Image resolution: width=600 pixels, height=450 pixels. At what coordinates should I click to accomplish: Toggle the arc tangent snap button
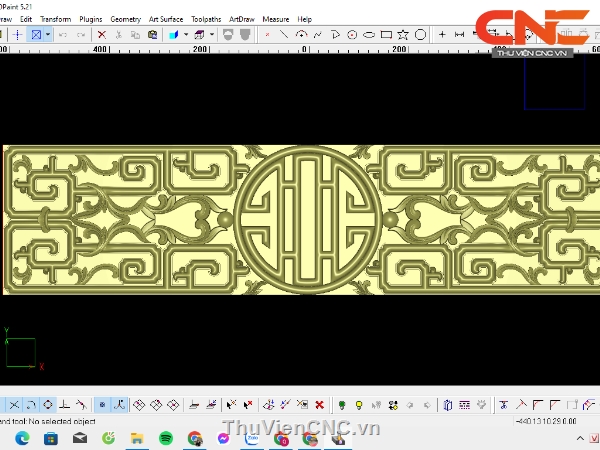tap(31, 405)
